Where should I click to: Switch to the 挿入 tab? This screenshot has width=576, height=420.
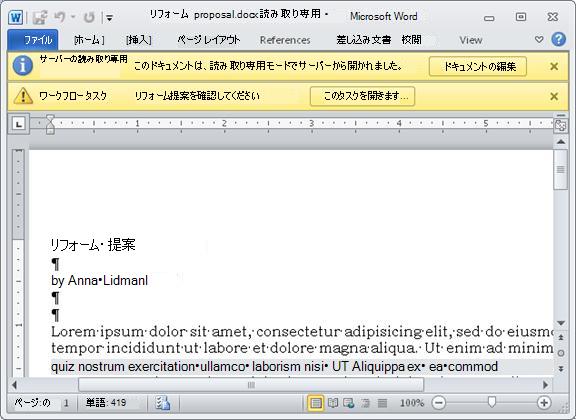pyautogui.click(x=138, y=40)
